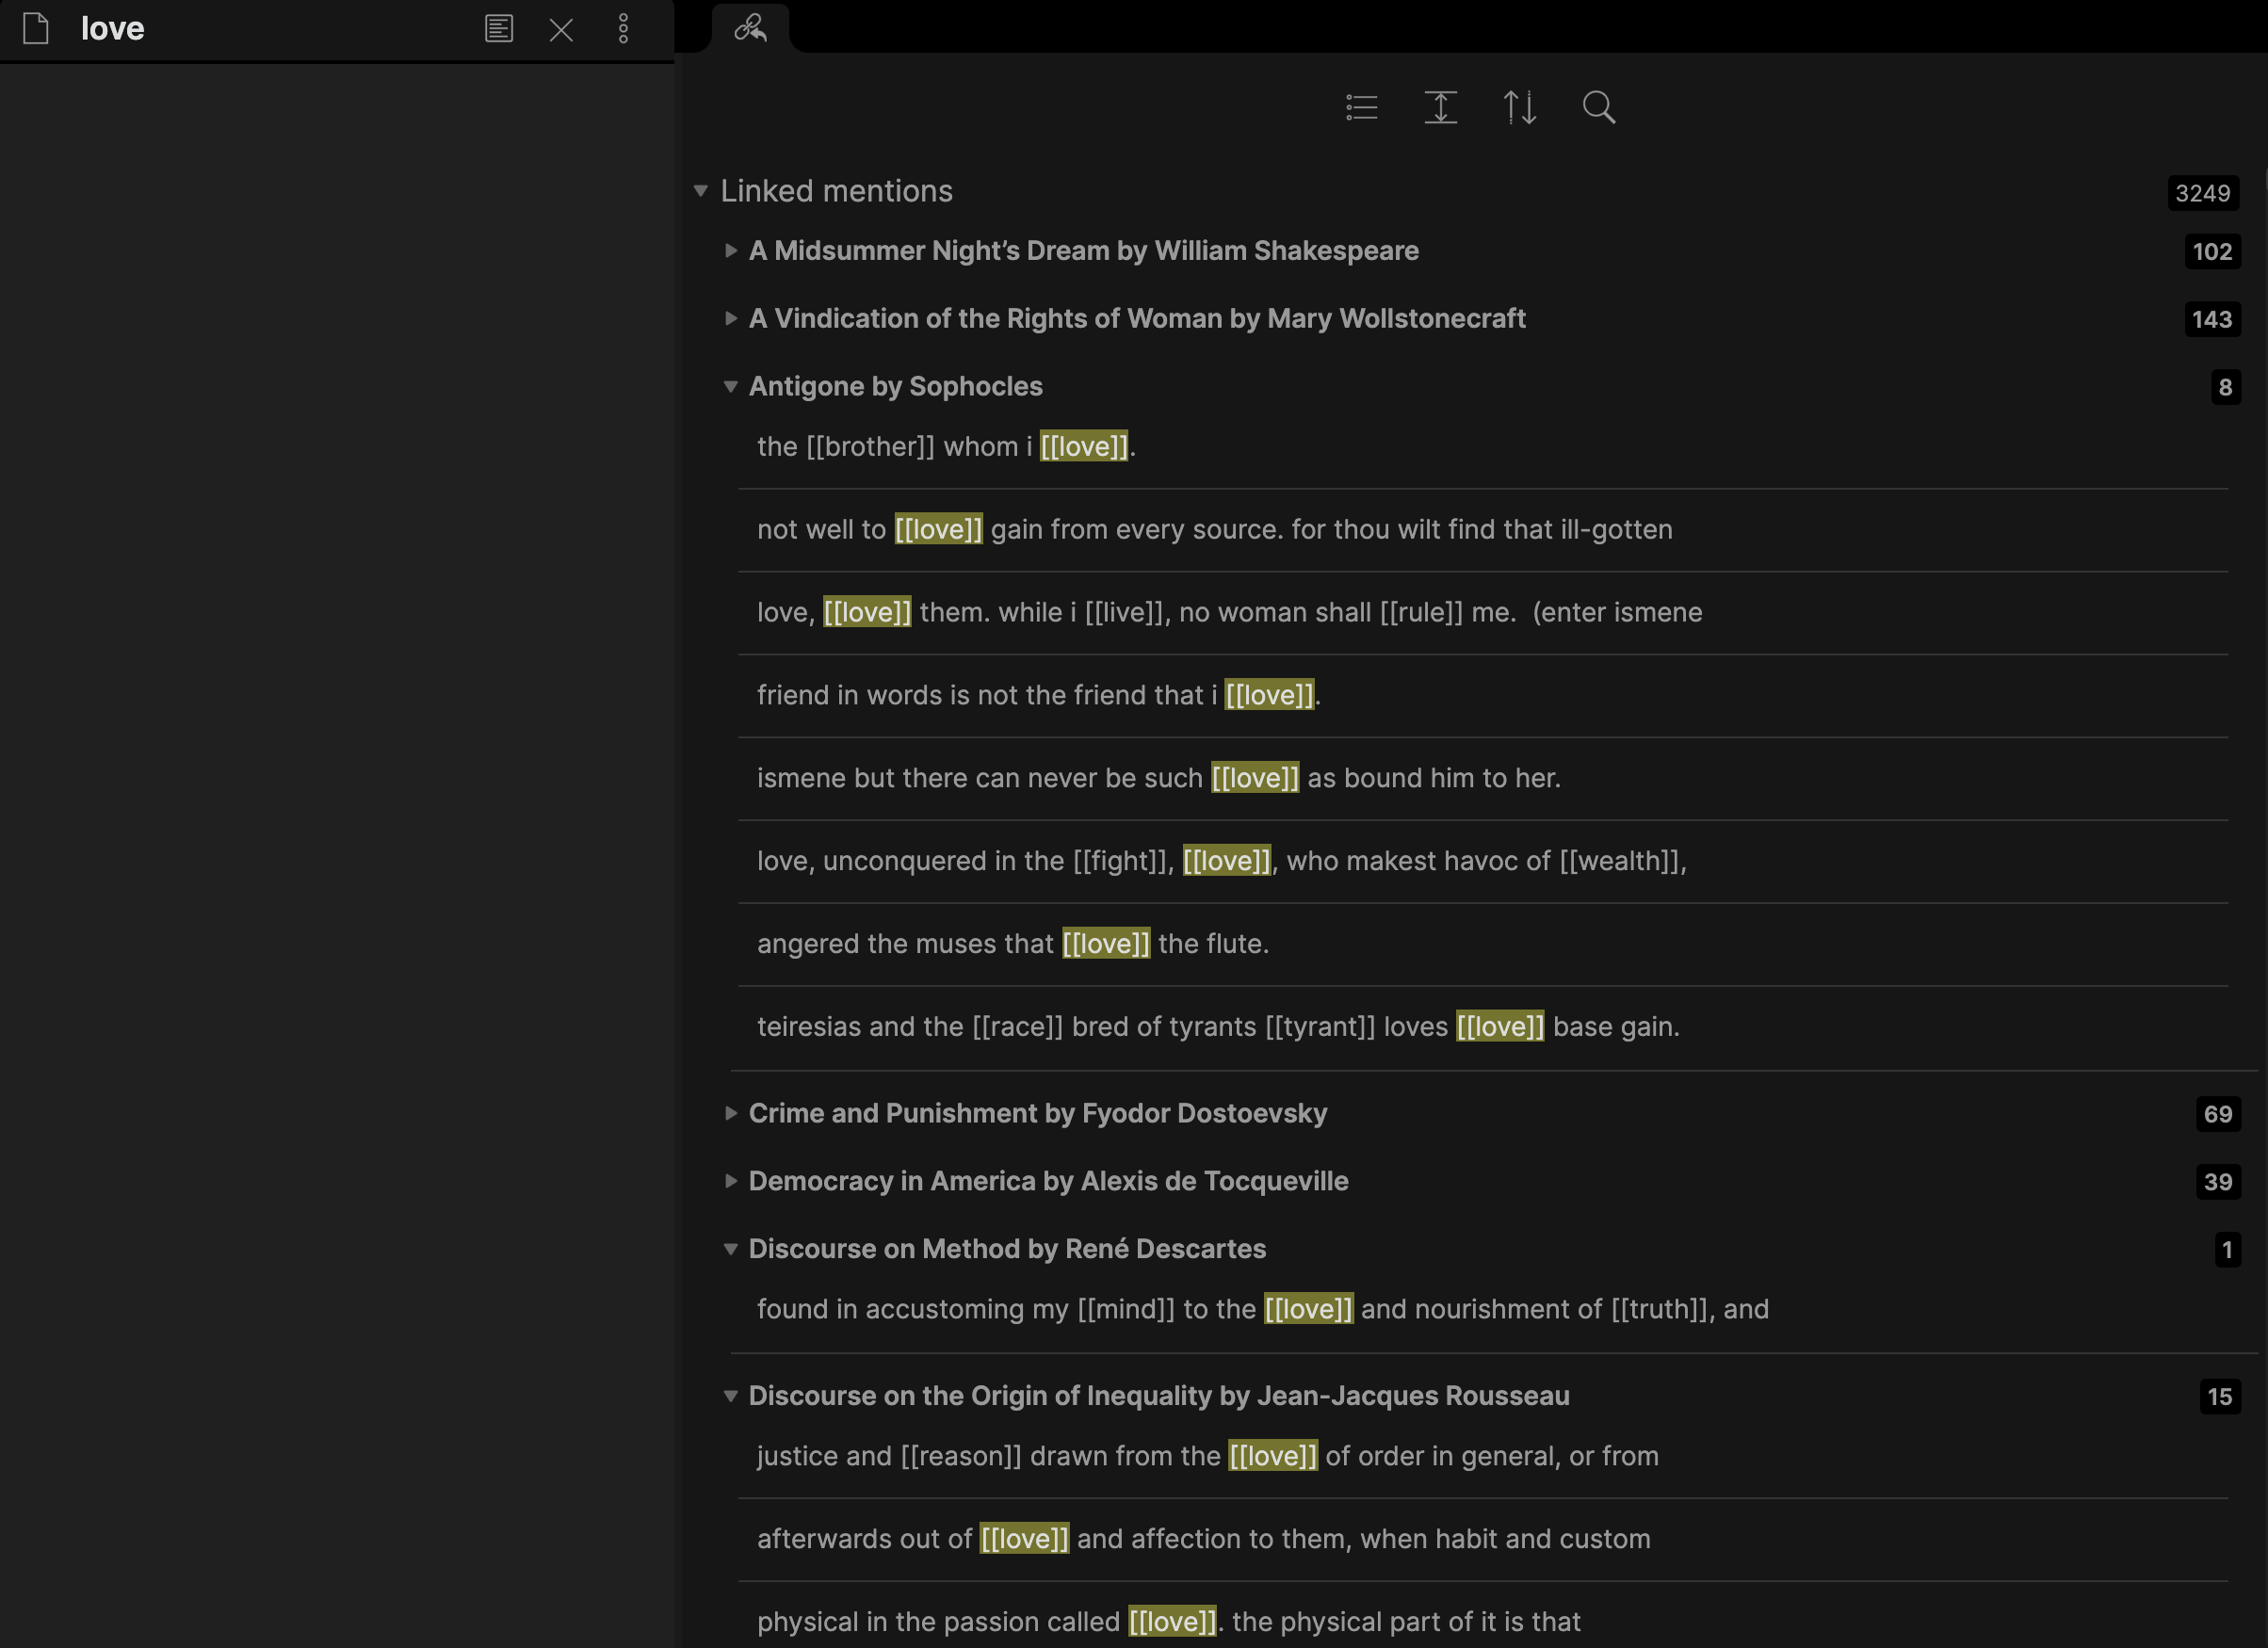Click the file icon next to love title

point(36,28)
